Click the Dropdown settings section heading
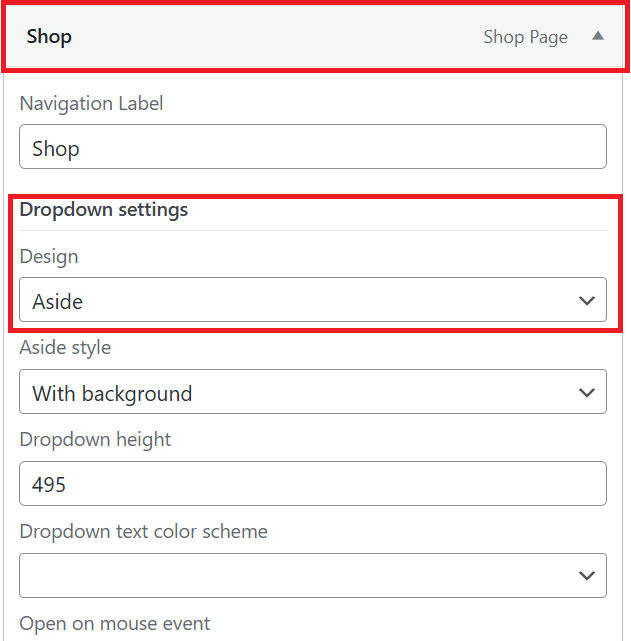 click(104, 210)
